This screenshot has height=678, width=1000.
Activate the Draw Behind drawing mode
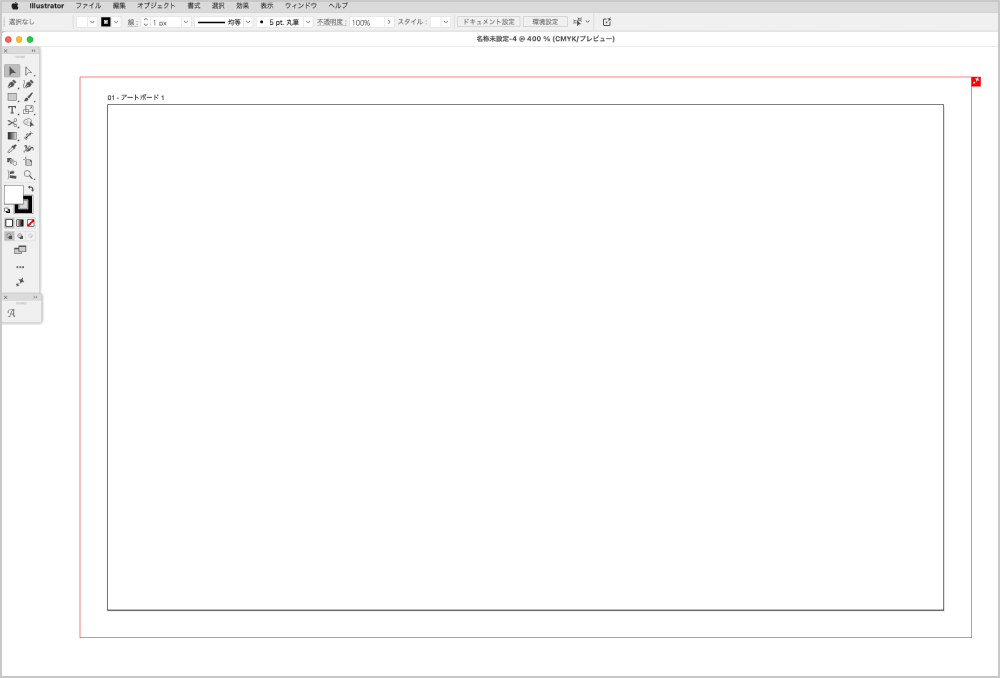pos(20,236)
